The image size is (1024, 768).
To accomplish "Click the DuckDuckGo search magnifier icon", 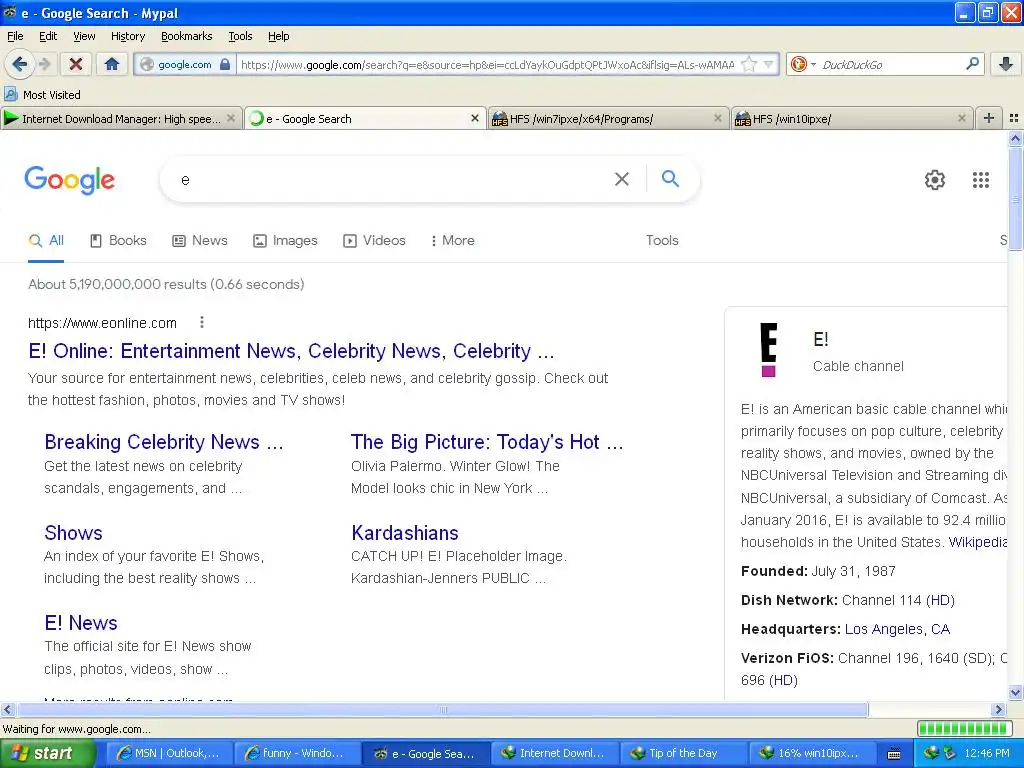I will tap(972, 64).
